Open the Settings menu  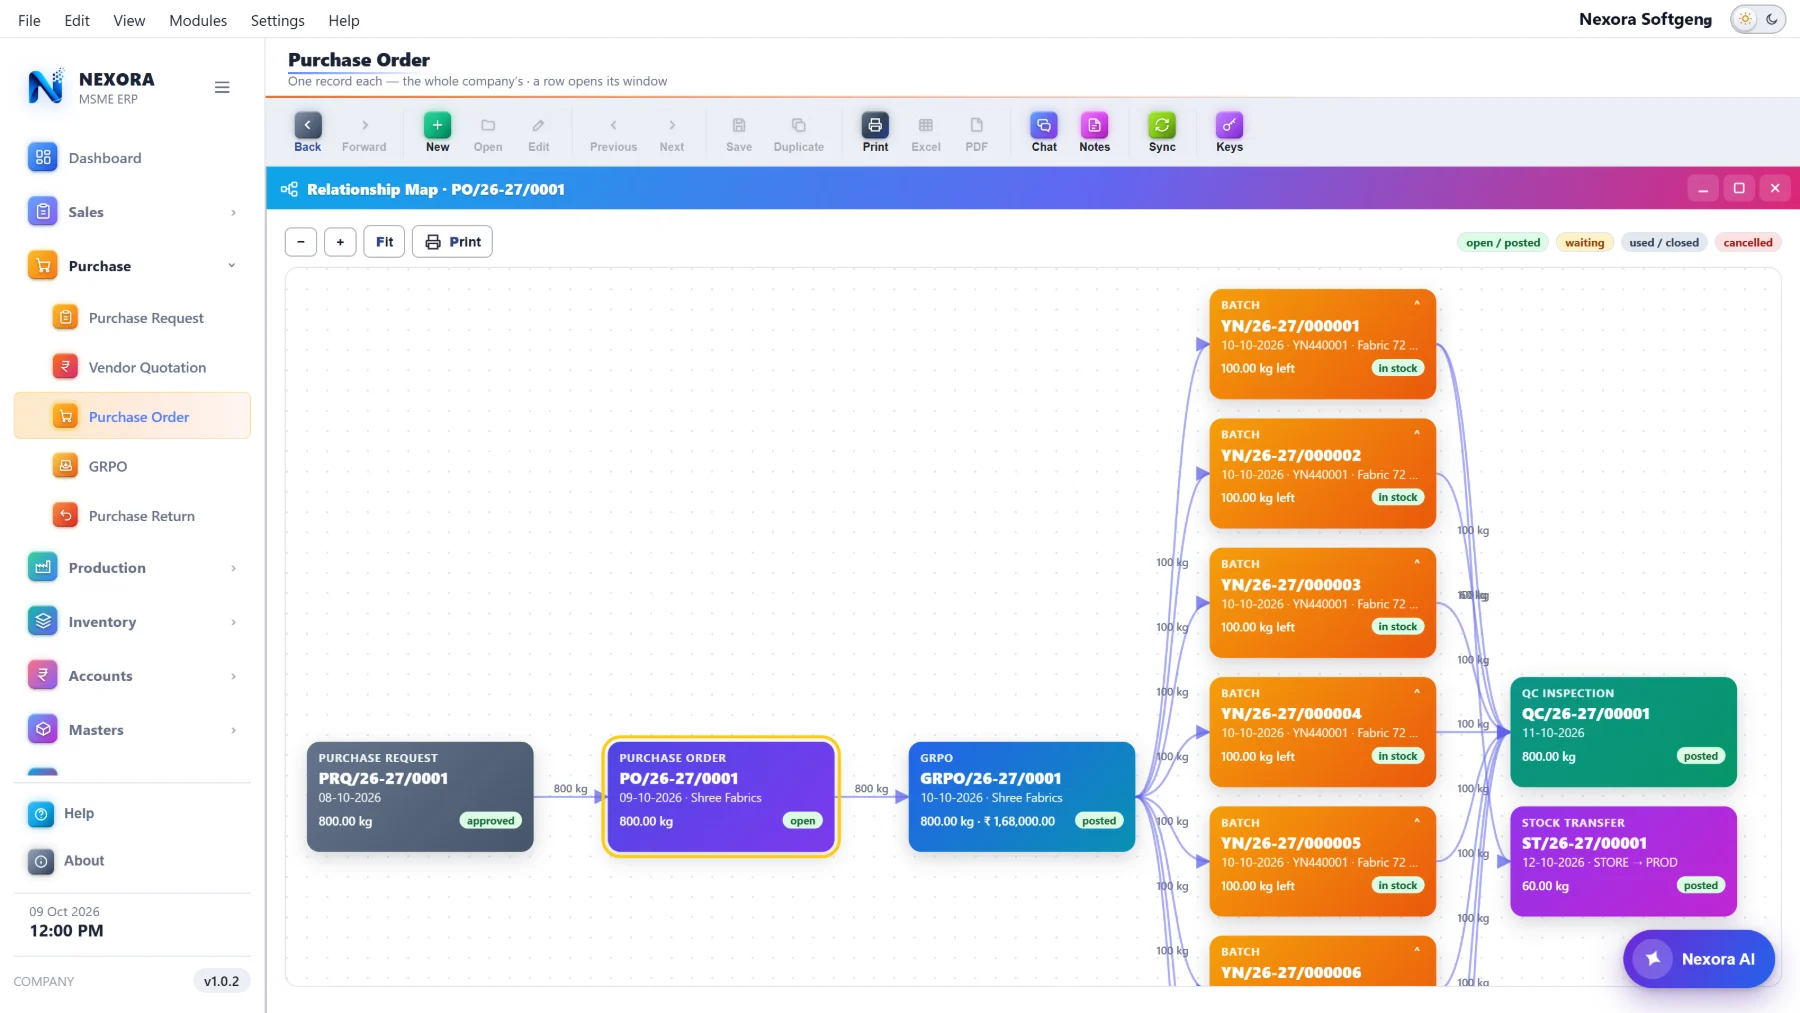click(x=277, y=20)
